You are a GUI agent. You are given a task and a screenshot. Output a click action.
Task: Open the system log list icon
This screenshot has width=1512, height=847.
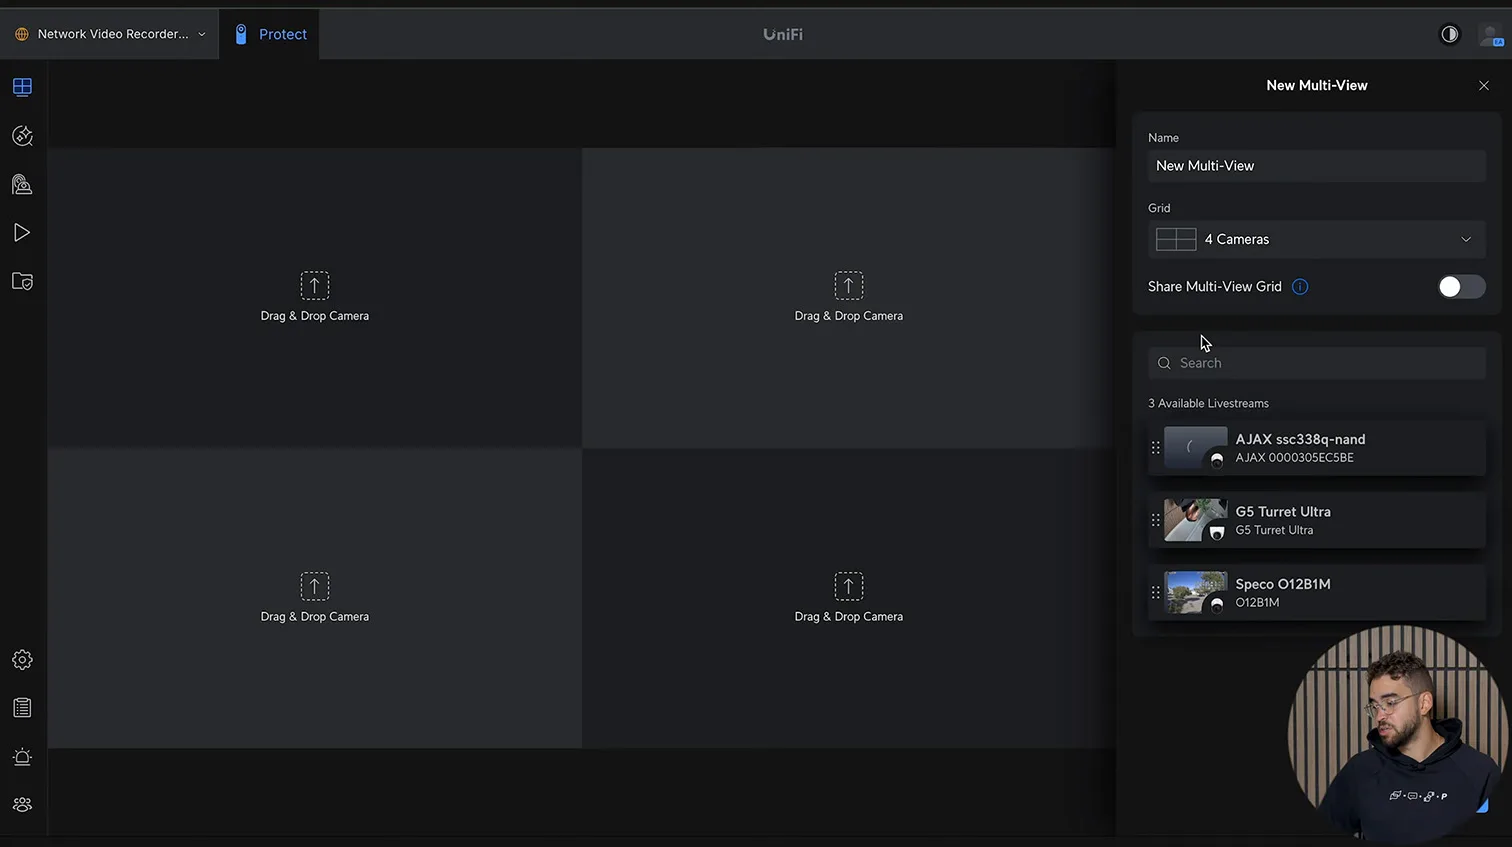pos(22,708)
